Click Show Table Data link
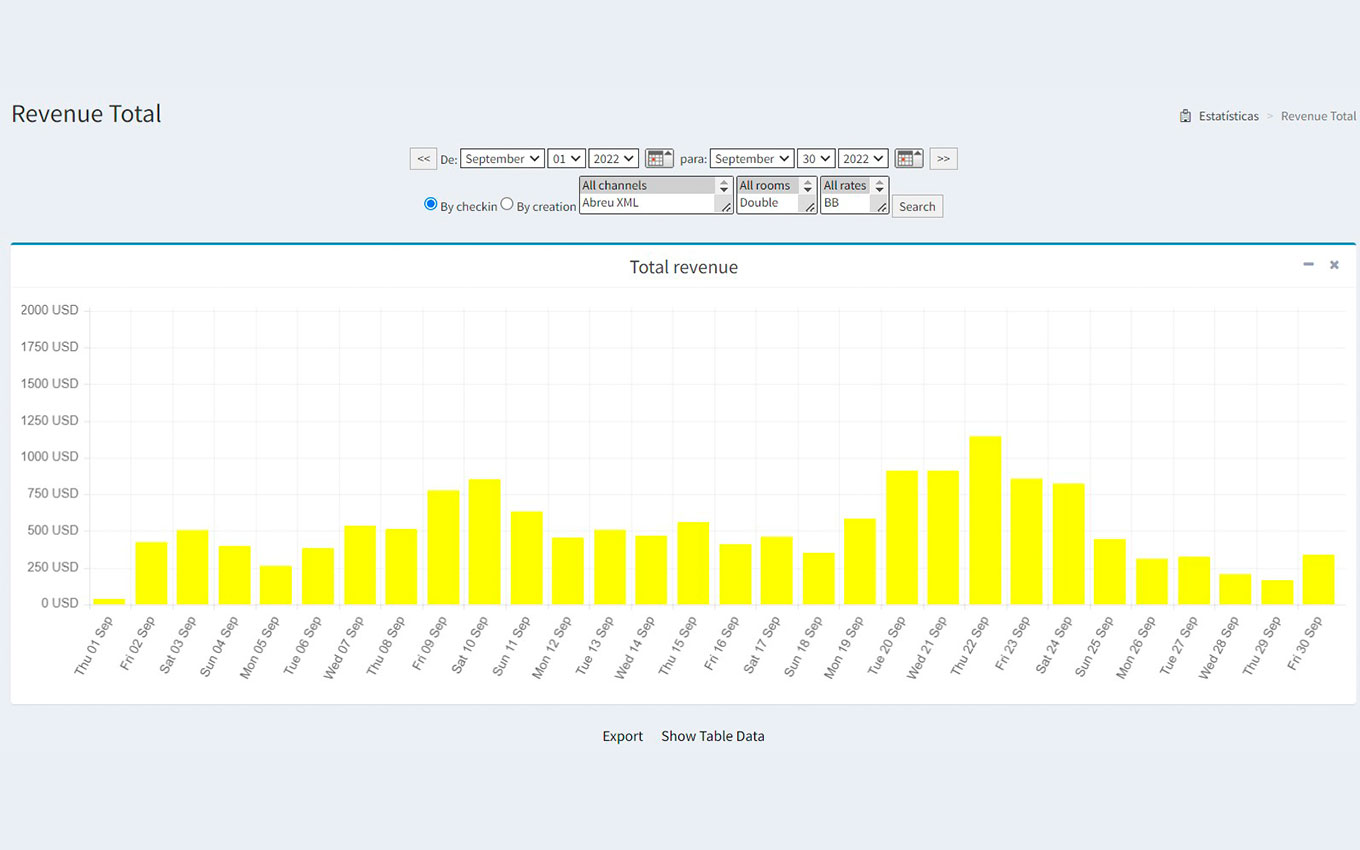 (x=712, y=736)
